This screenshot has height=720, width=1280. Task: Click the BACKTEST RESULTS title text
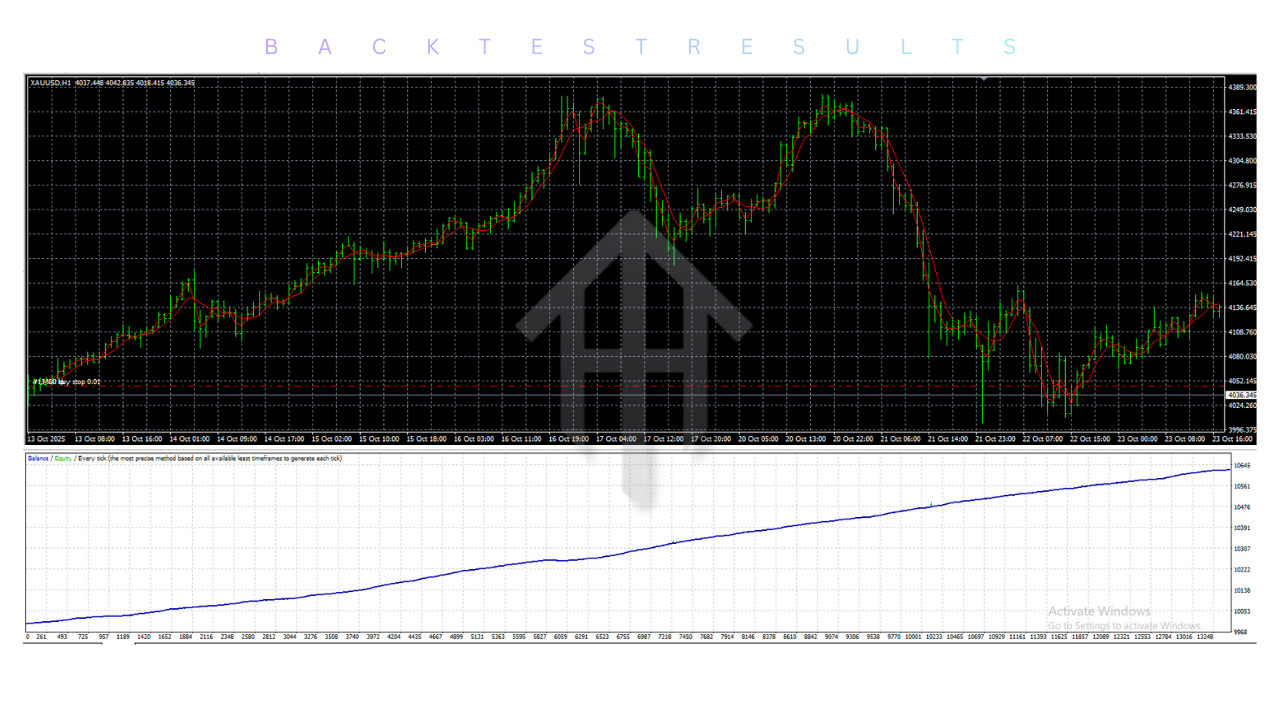[x=640, y=47]
